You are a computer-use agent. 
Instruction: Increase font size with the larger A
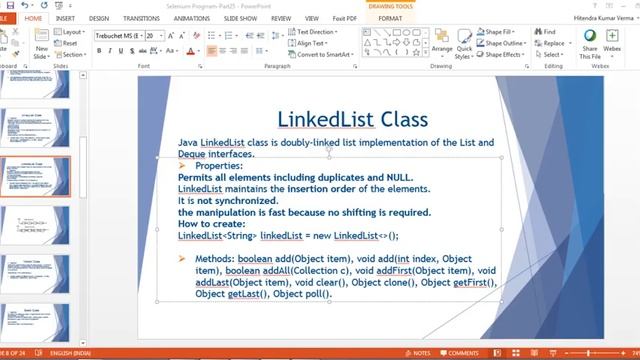(x=171, y=36)
